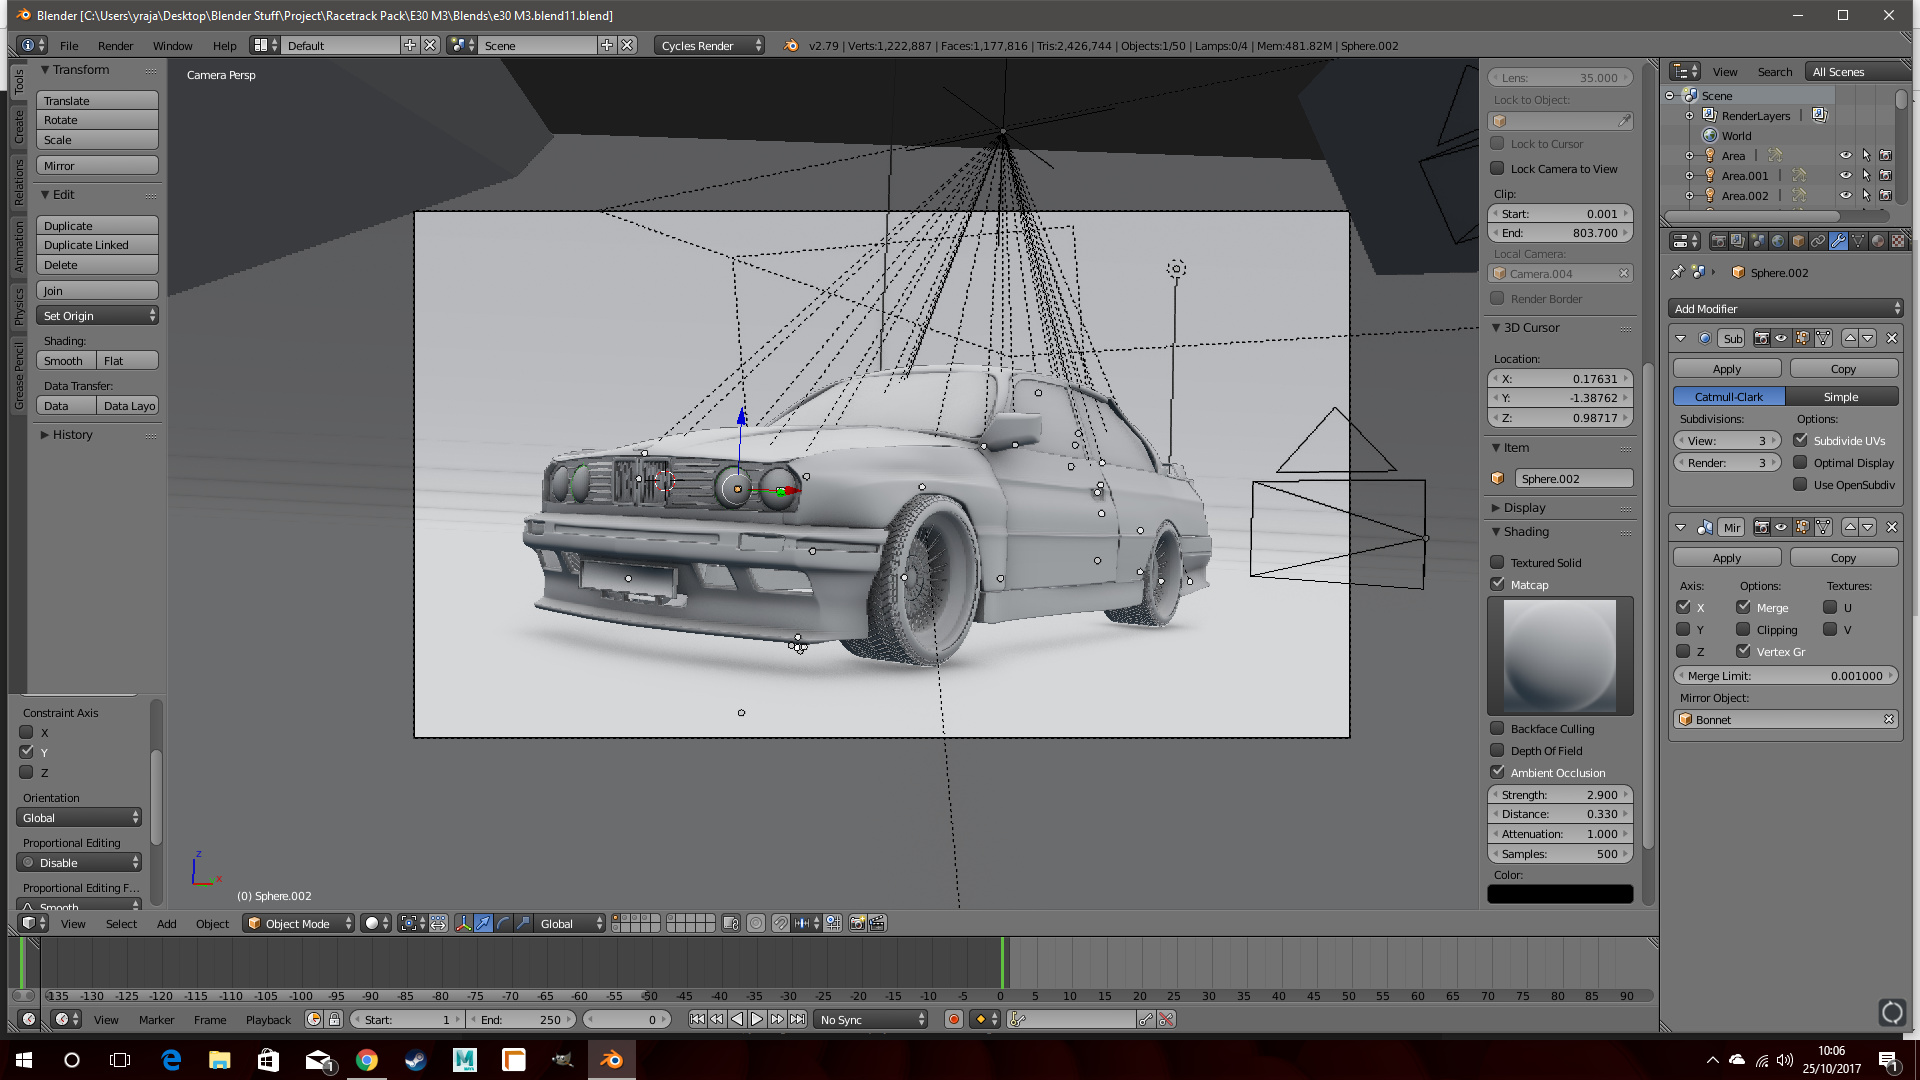The width and height of the screenshot is (1920, 1080).
Task: Toggle Area.001 renderability camera icon
Action: (1885, 176)
